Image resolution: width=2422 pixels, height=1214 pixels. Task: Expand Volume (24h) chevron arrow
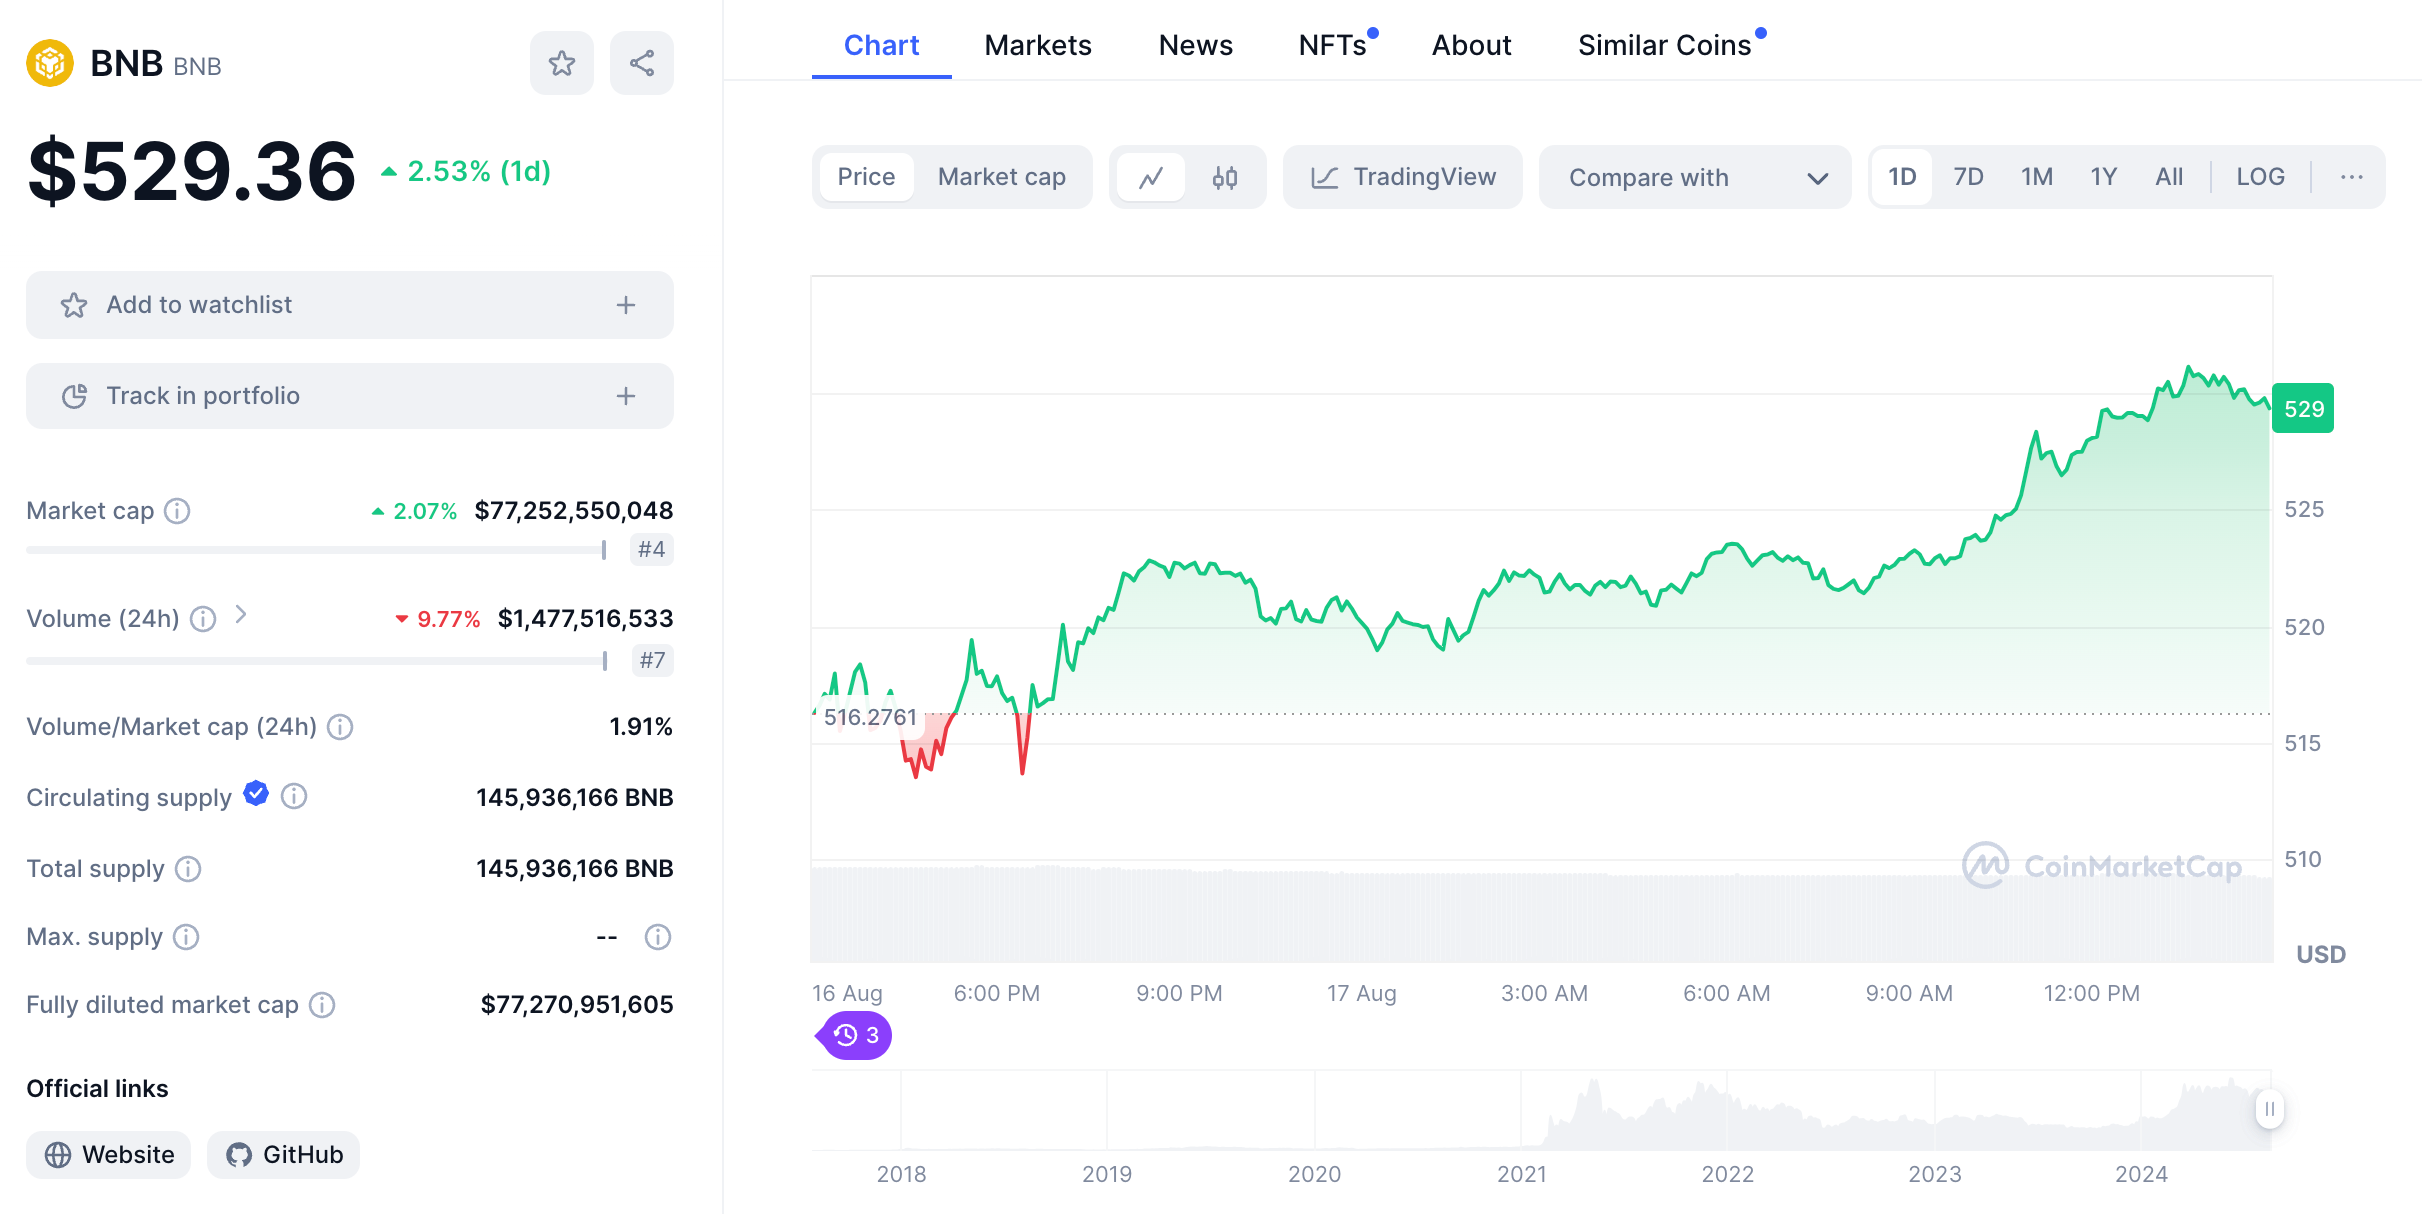[x=240, y=615]
